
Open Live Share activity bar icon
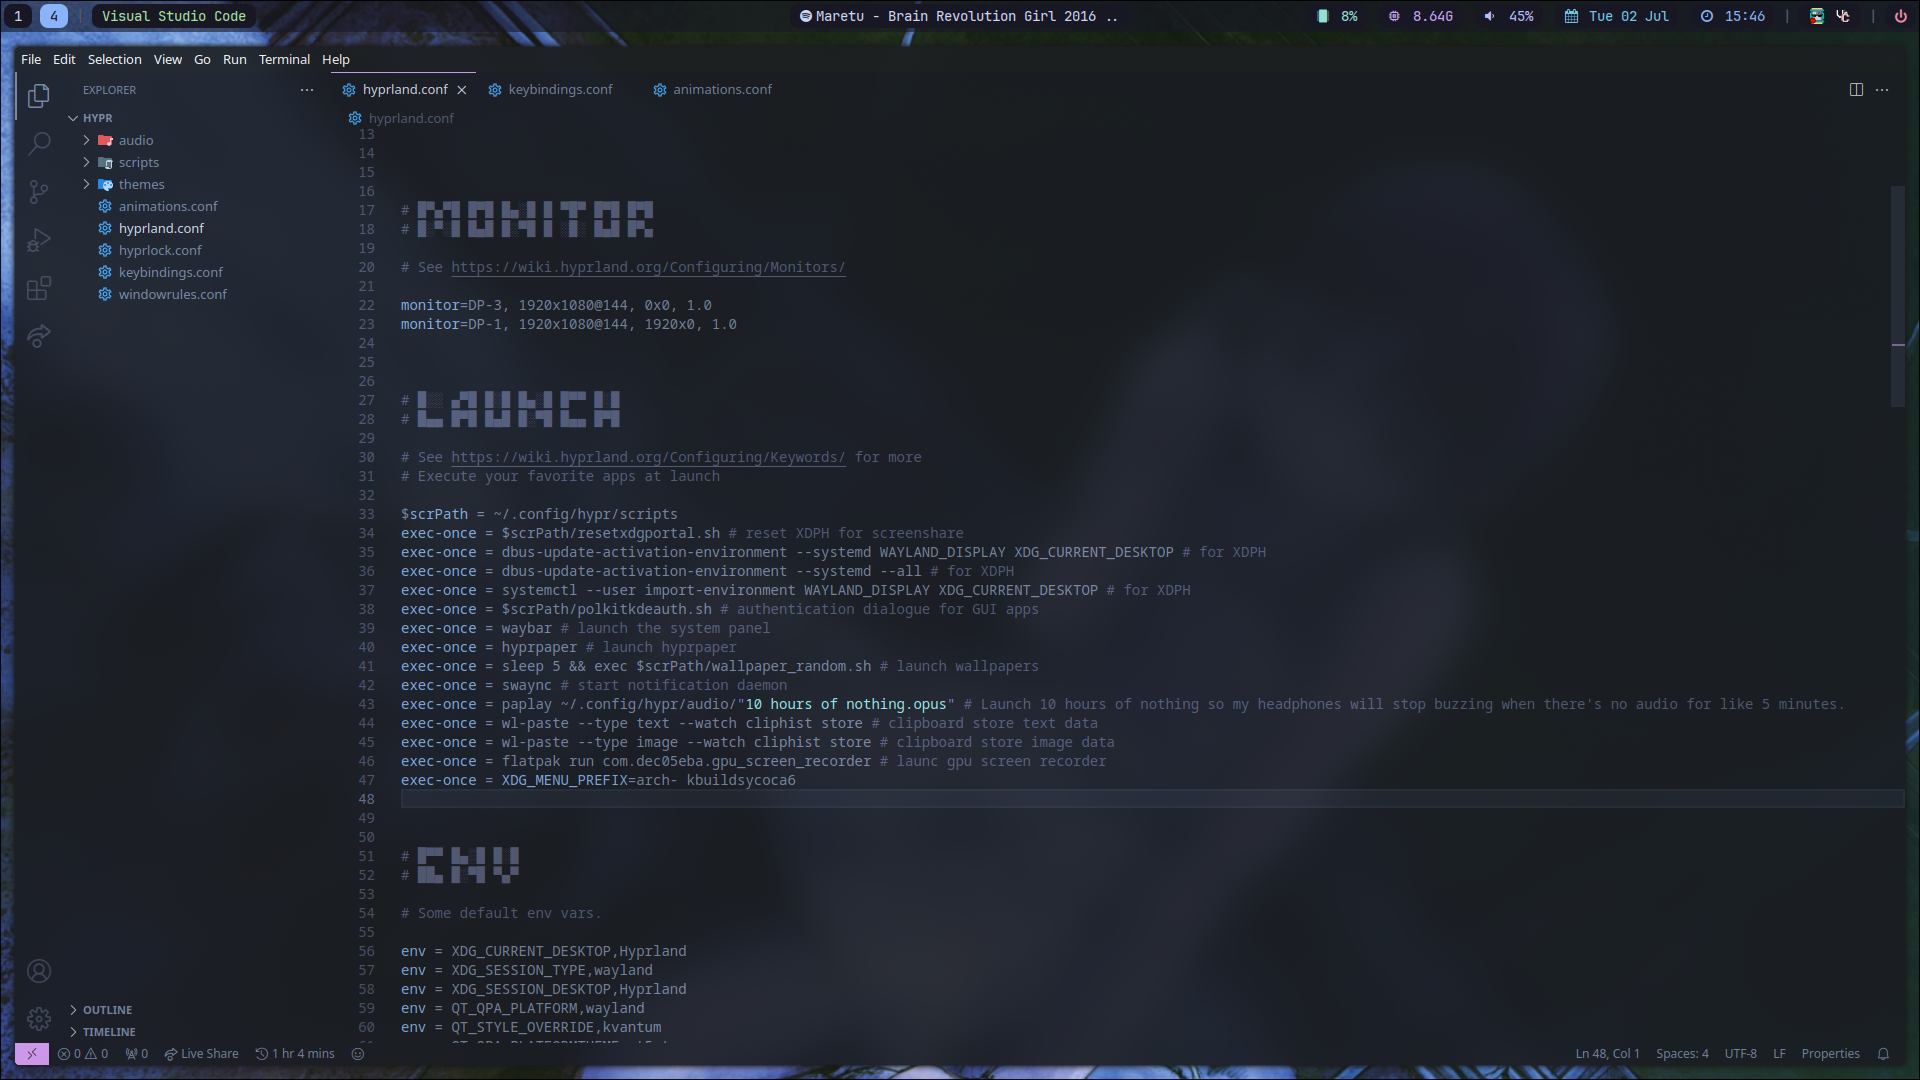39,337
